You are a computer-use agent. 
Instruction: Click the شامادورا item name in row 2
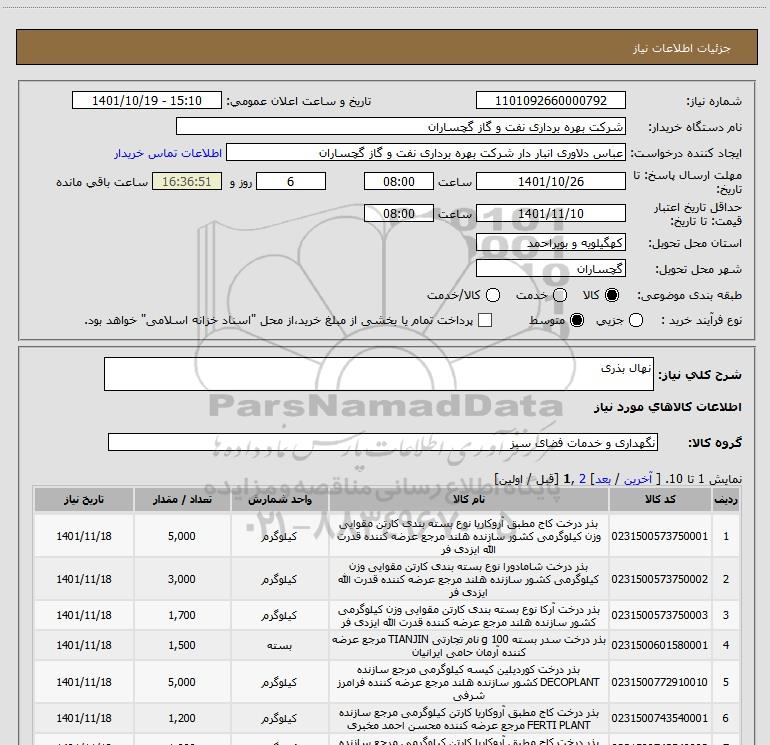click(468, 579)
